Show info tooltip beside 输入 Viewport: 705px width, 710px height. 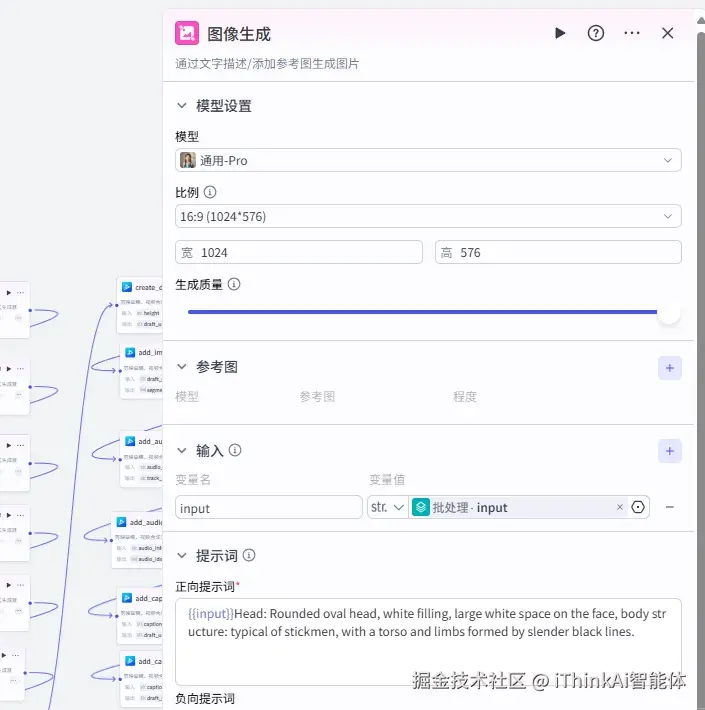235,450
